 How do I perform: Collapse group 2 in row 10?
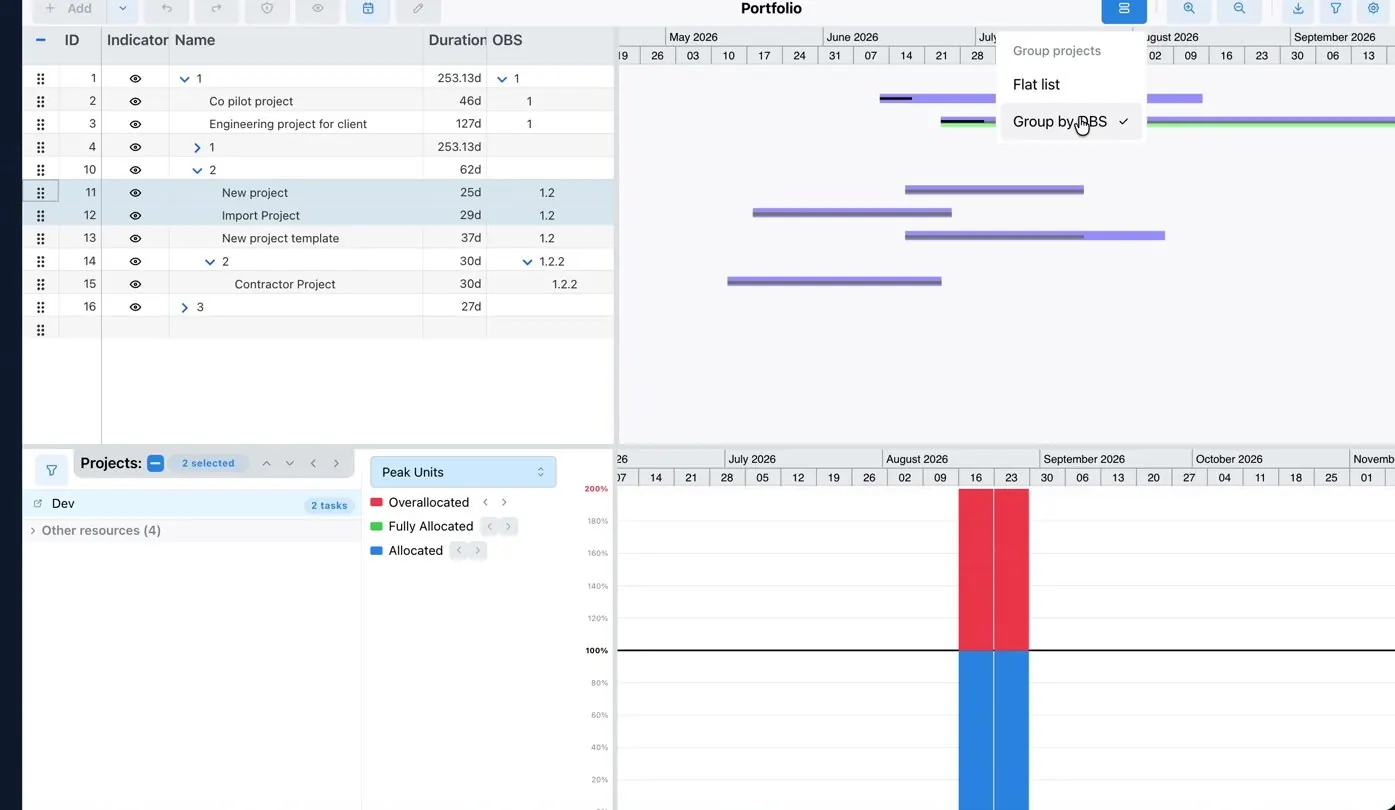197,171
